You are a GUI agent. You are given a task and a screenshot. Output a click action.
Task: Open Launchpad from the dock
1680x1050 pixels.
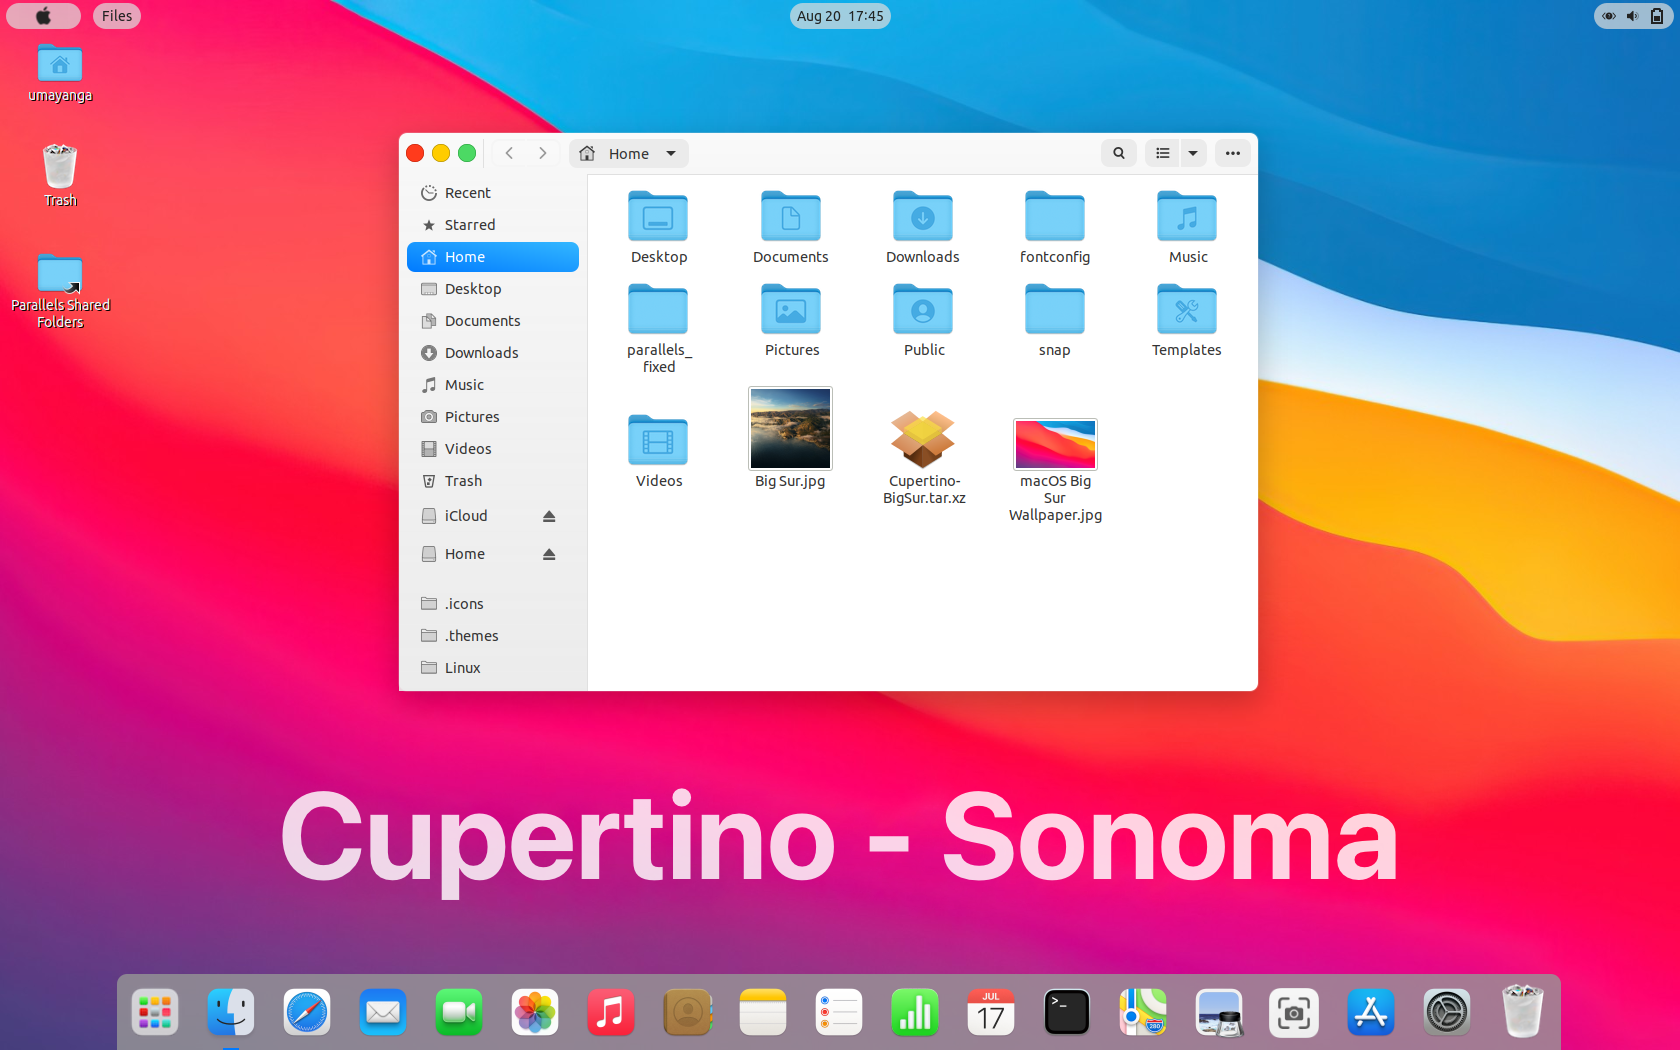[155, 1013]
